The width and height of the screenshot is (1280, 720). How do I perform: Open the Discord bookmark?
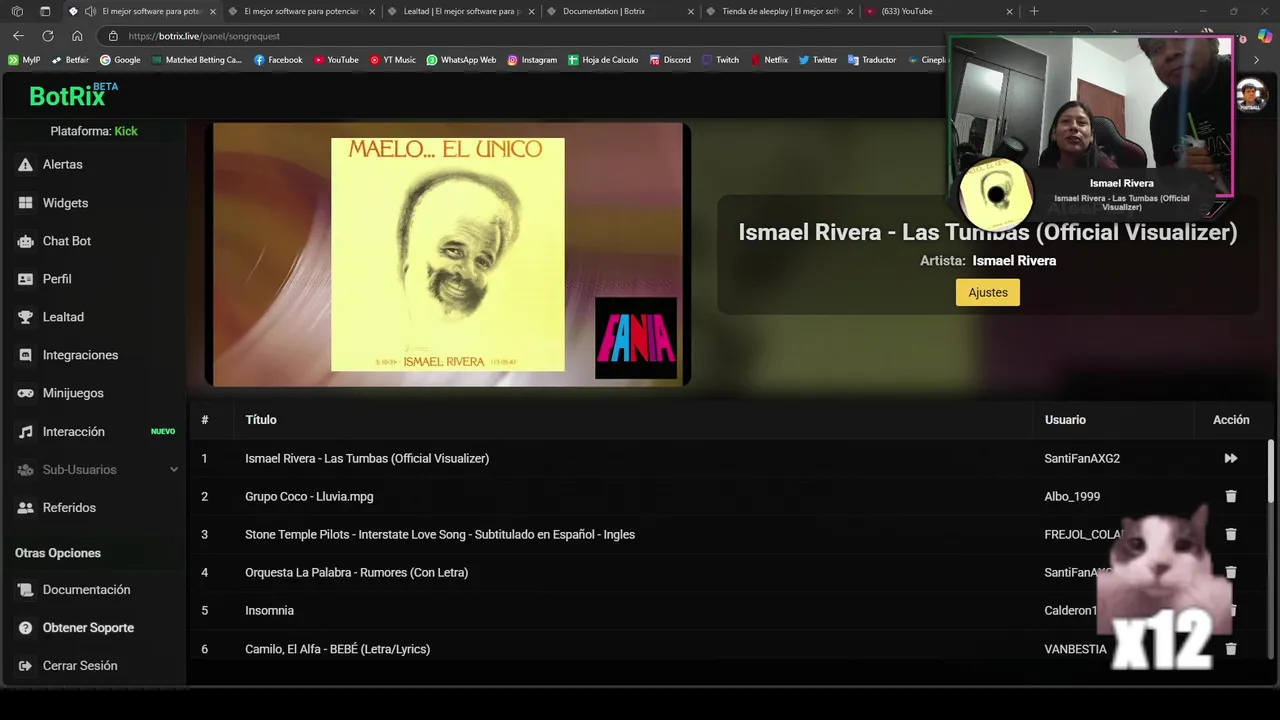(x=670, y=60)
